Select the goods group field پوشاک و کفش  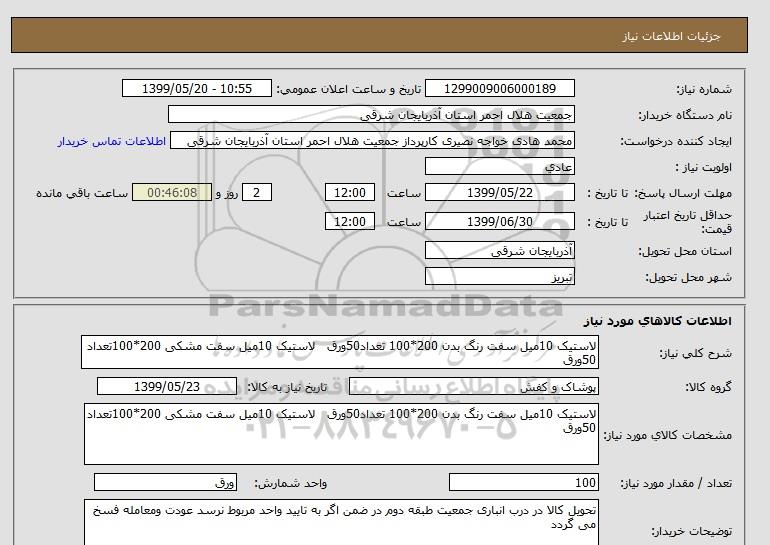point(473,386)
